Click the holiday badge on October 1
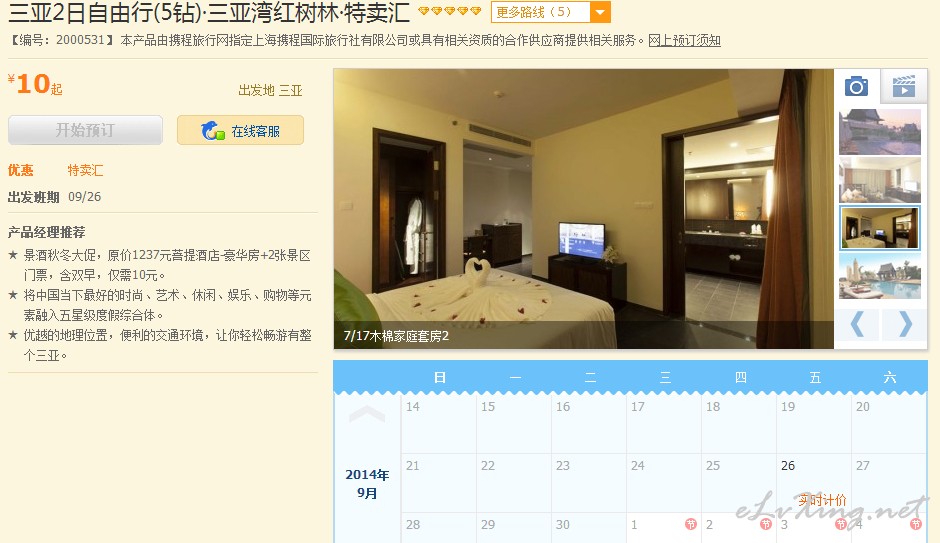This screenshot has width=940, height=543. point(691,524)
